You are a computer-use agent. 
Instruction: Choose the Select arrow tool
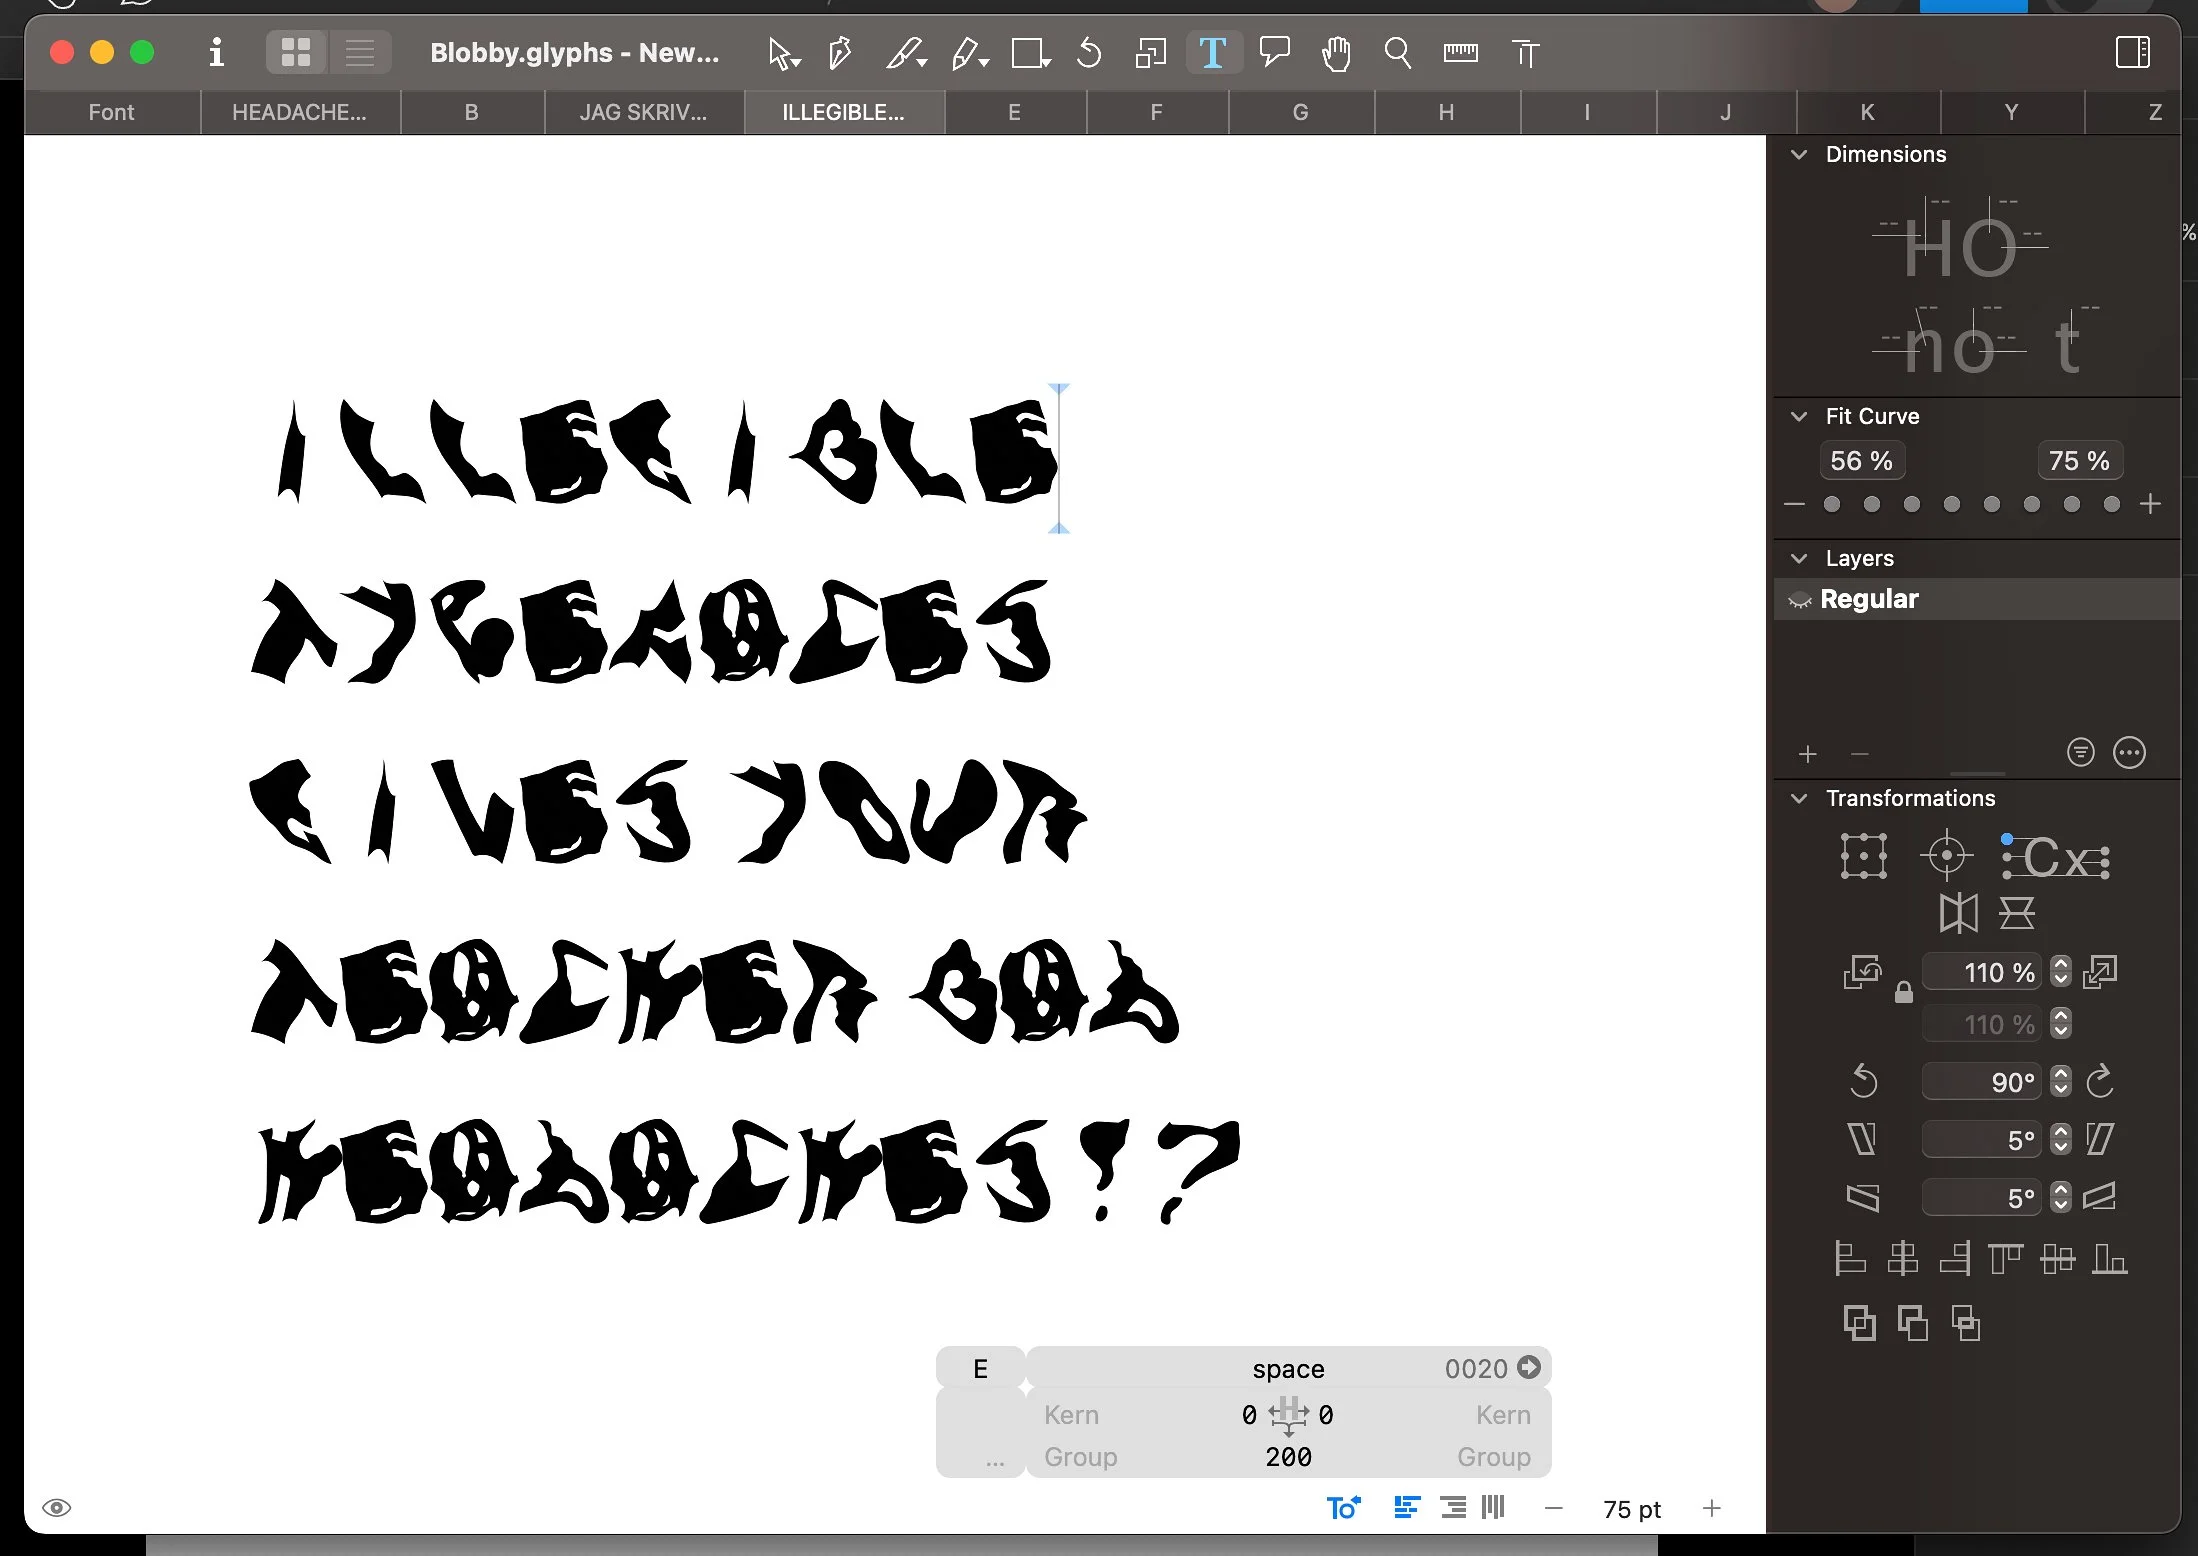click(x=784, y=53)
